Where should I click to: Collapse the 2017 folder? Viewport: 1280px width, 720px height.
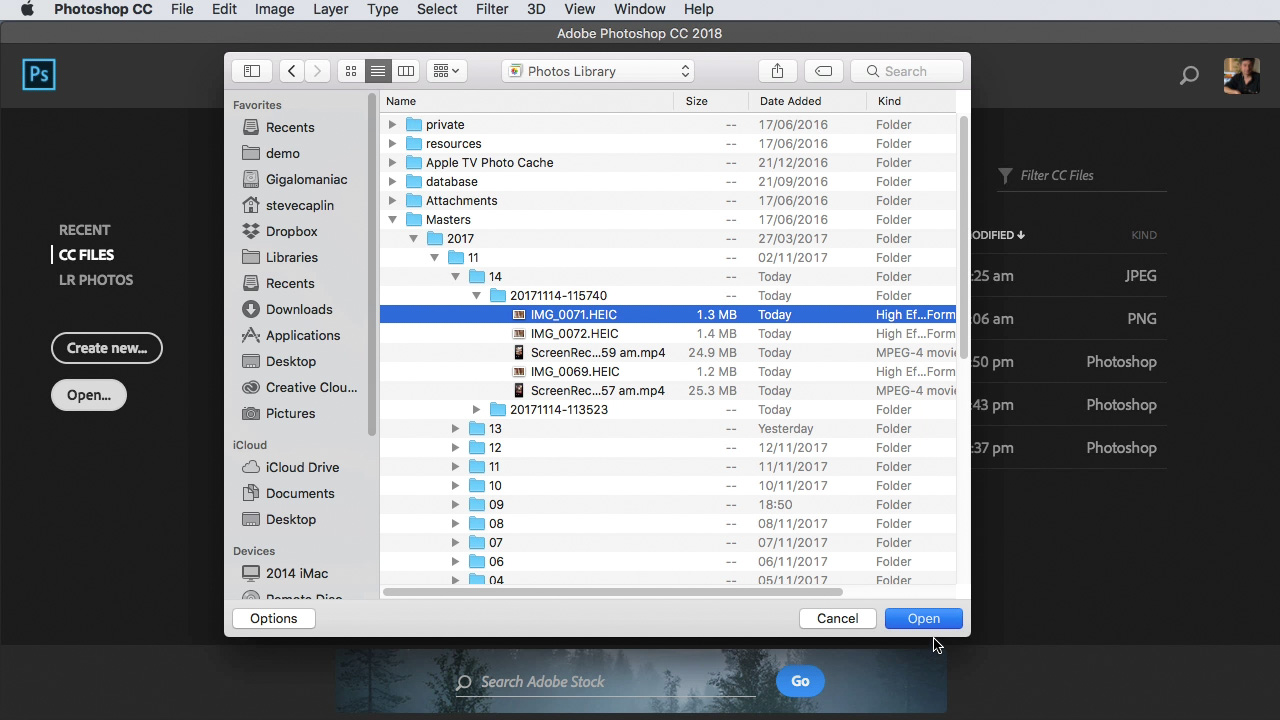413,238
